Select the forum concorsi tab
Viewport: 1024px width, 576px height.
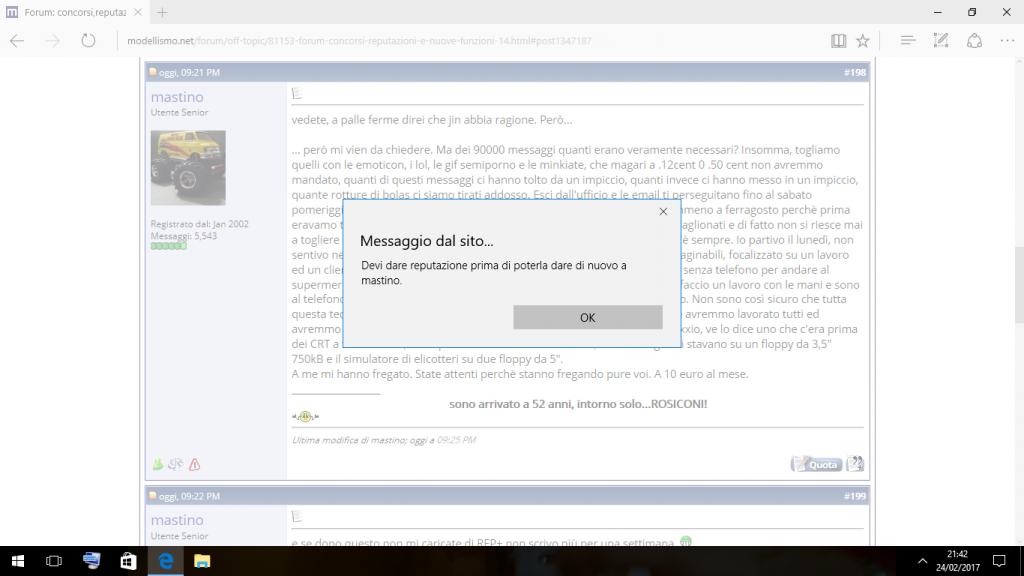click(x=75, y=12)
